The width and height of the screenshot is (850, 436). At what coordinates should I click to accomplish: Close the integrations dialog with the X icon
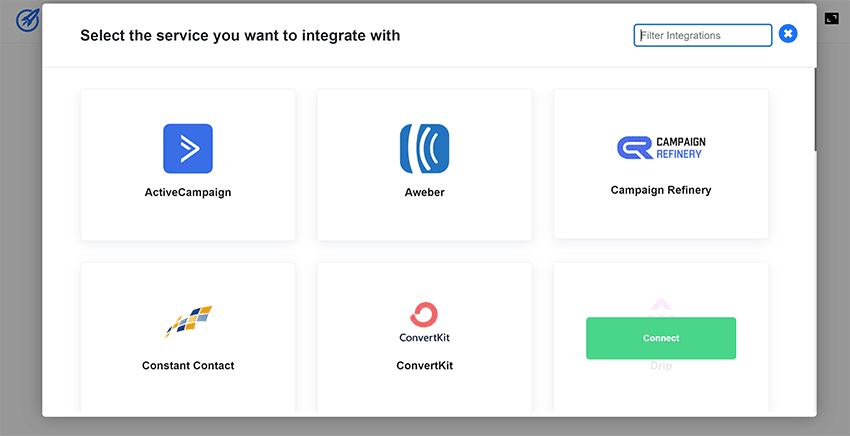coord(788,34)
